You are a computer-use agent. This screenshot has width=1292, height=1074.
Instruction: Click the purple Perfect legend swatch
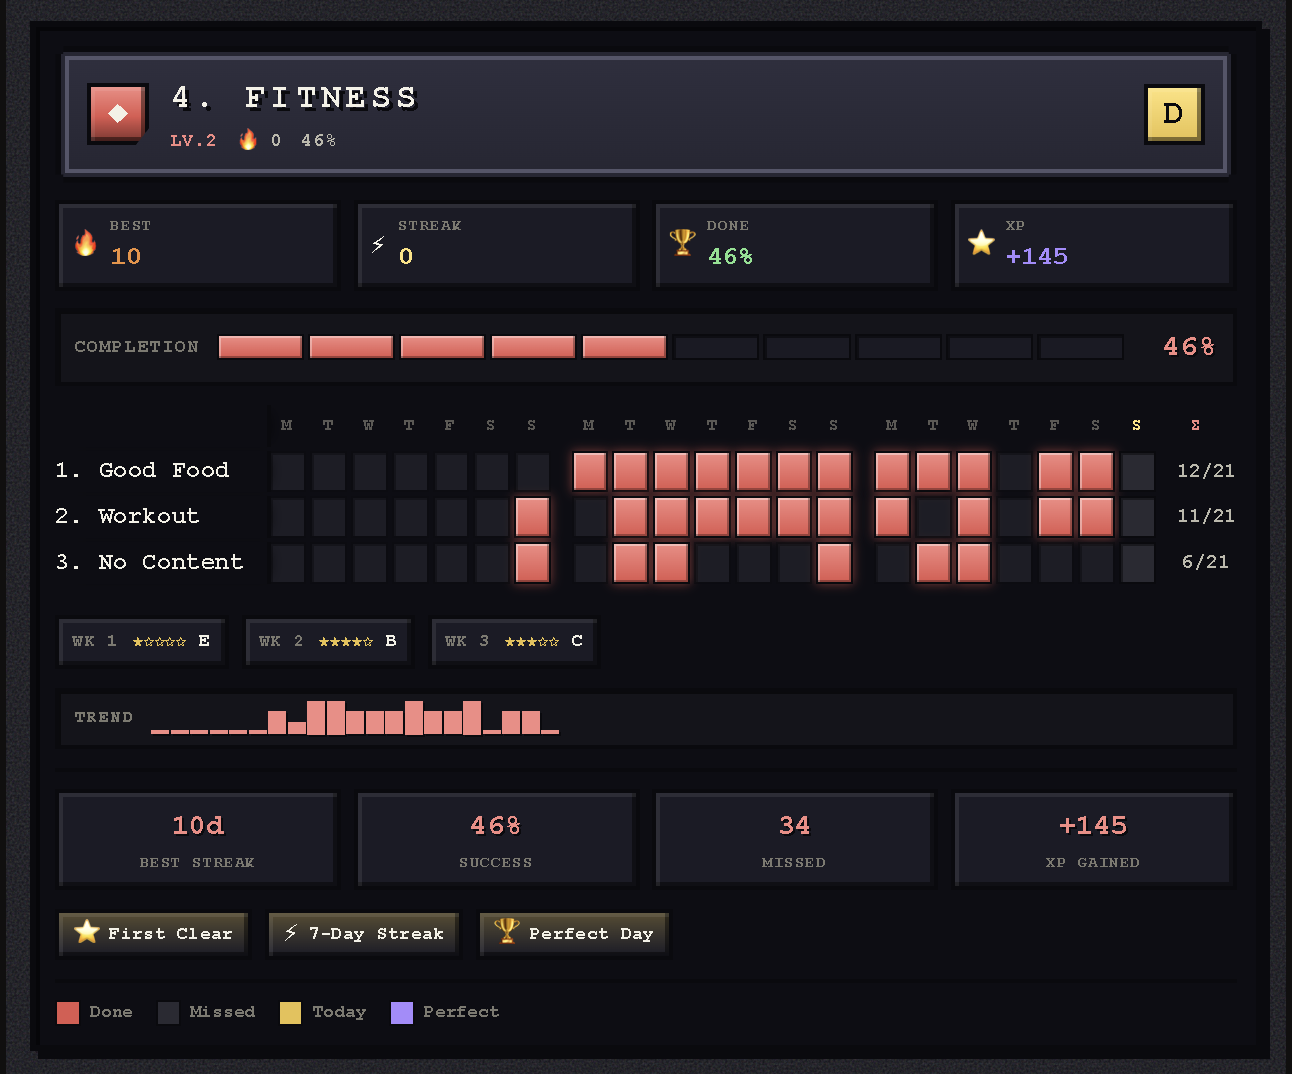click(x=402, y=1012)
